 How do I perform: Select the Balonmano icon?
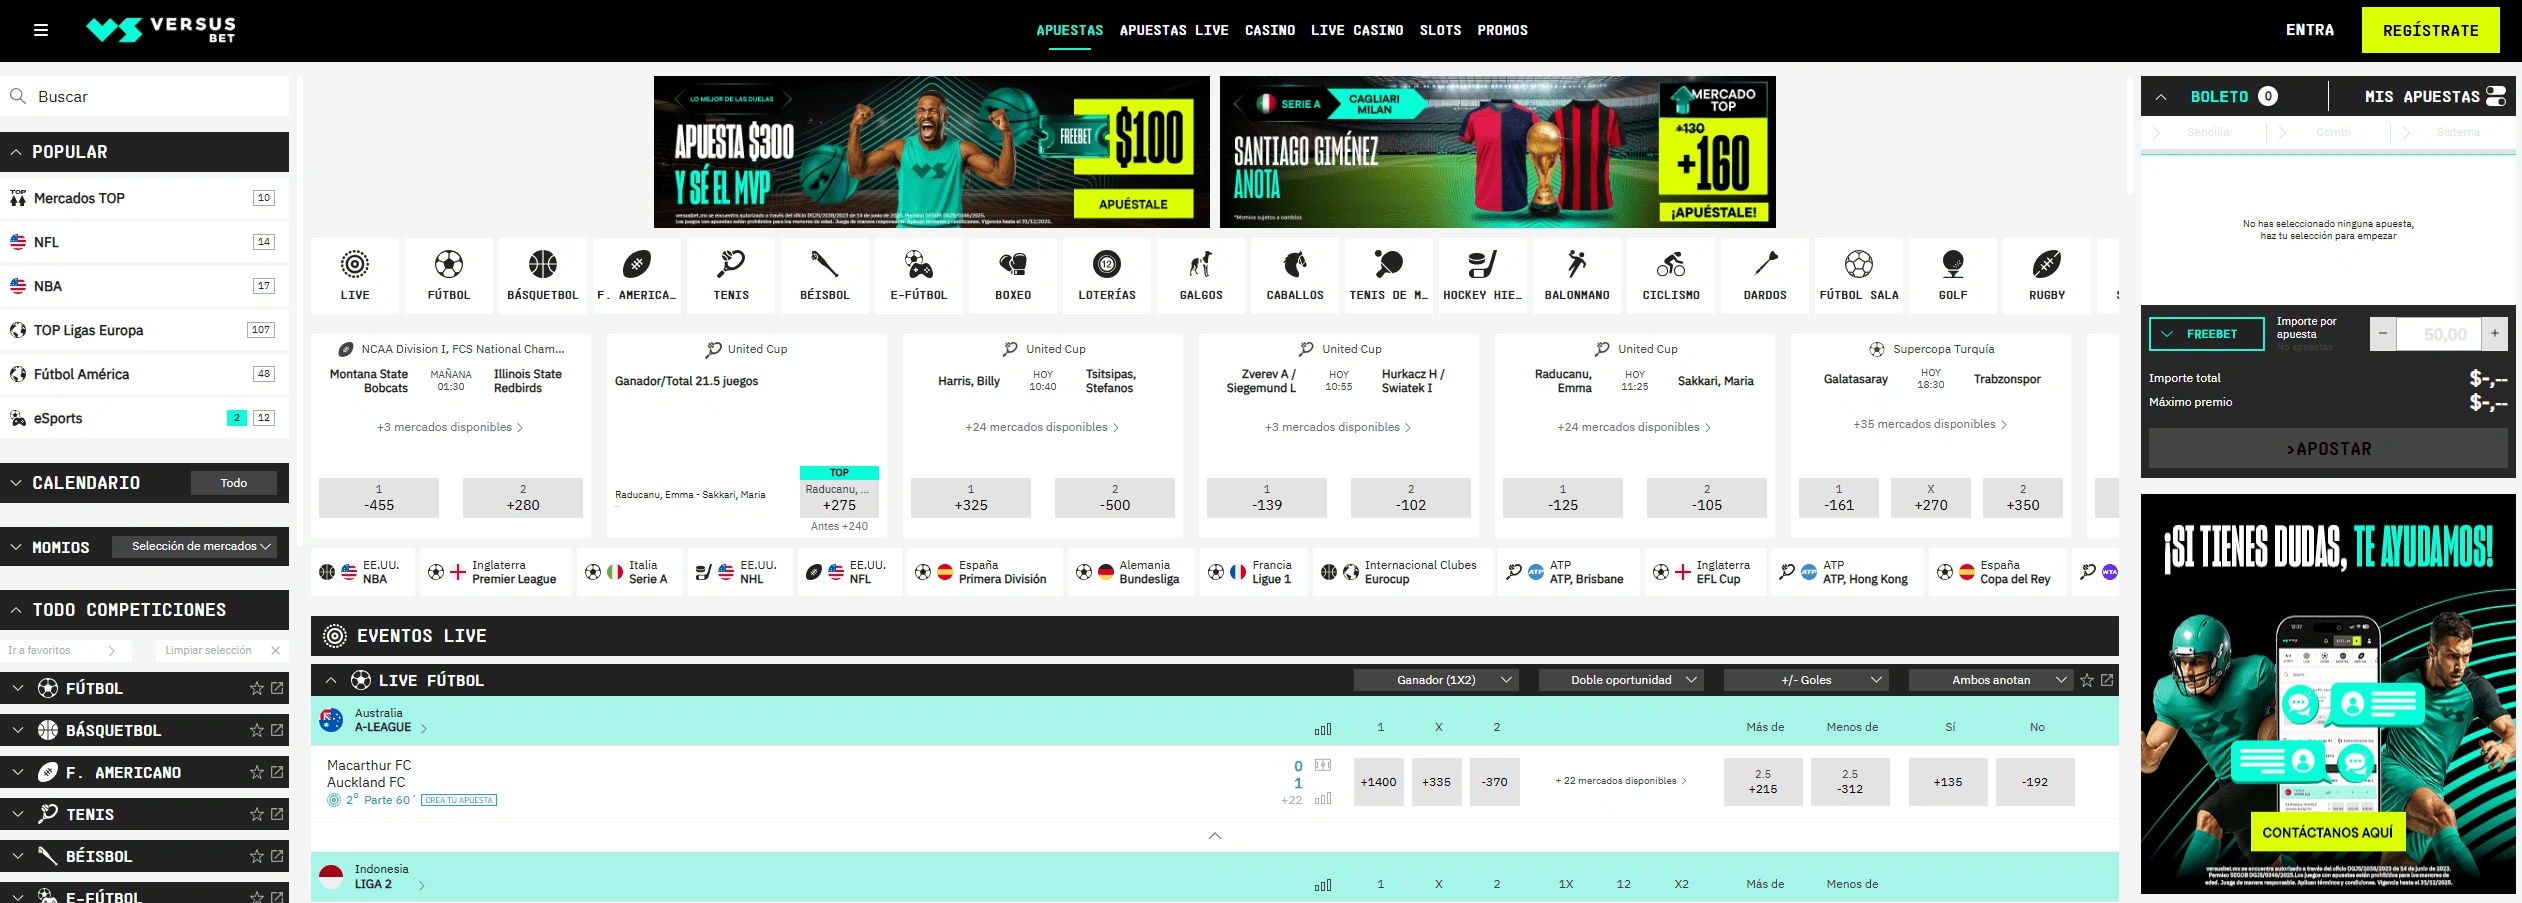click(x=1577, y=275)
